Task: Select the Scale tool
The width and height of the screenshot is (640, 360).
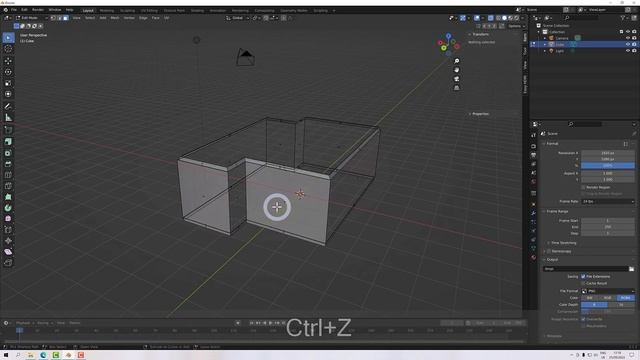Action: tap(8, 83)
